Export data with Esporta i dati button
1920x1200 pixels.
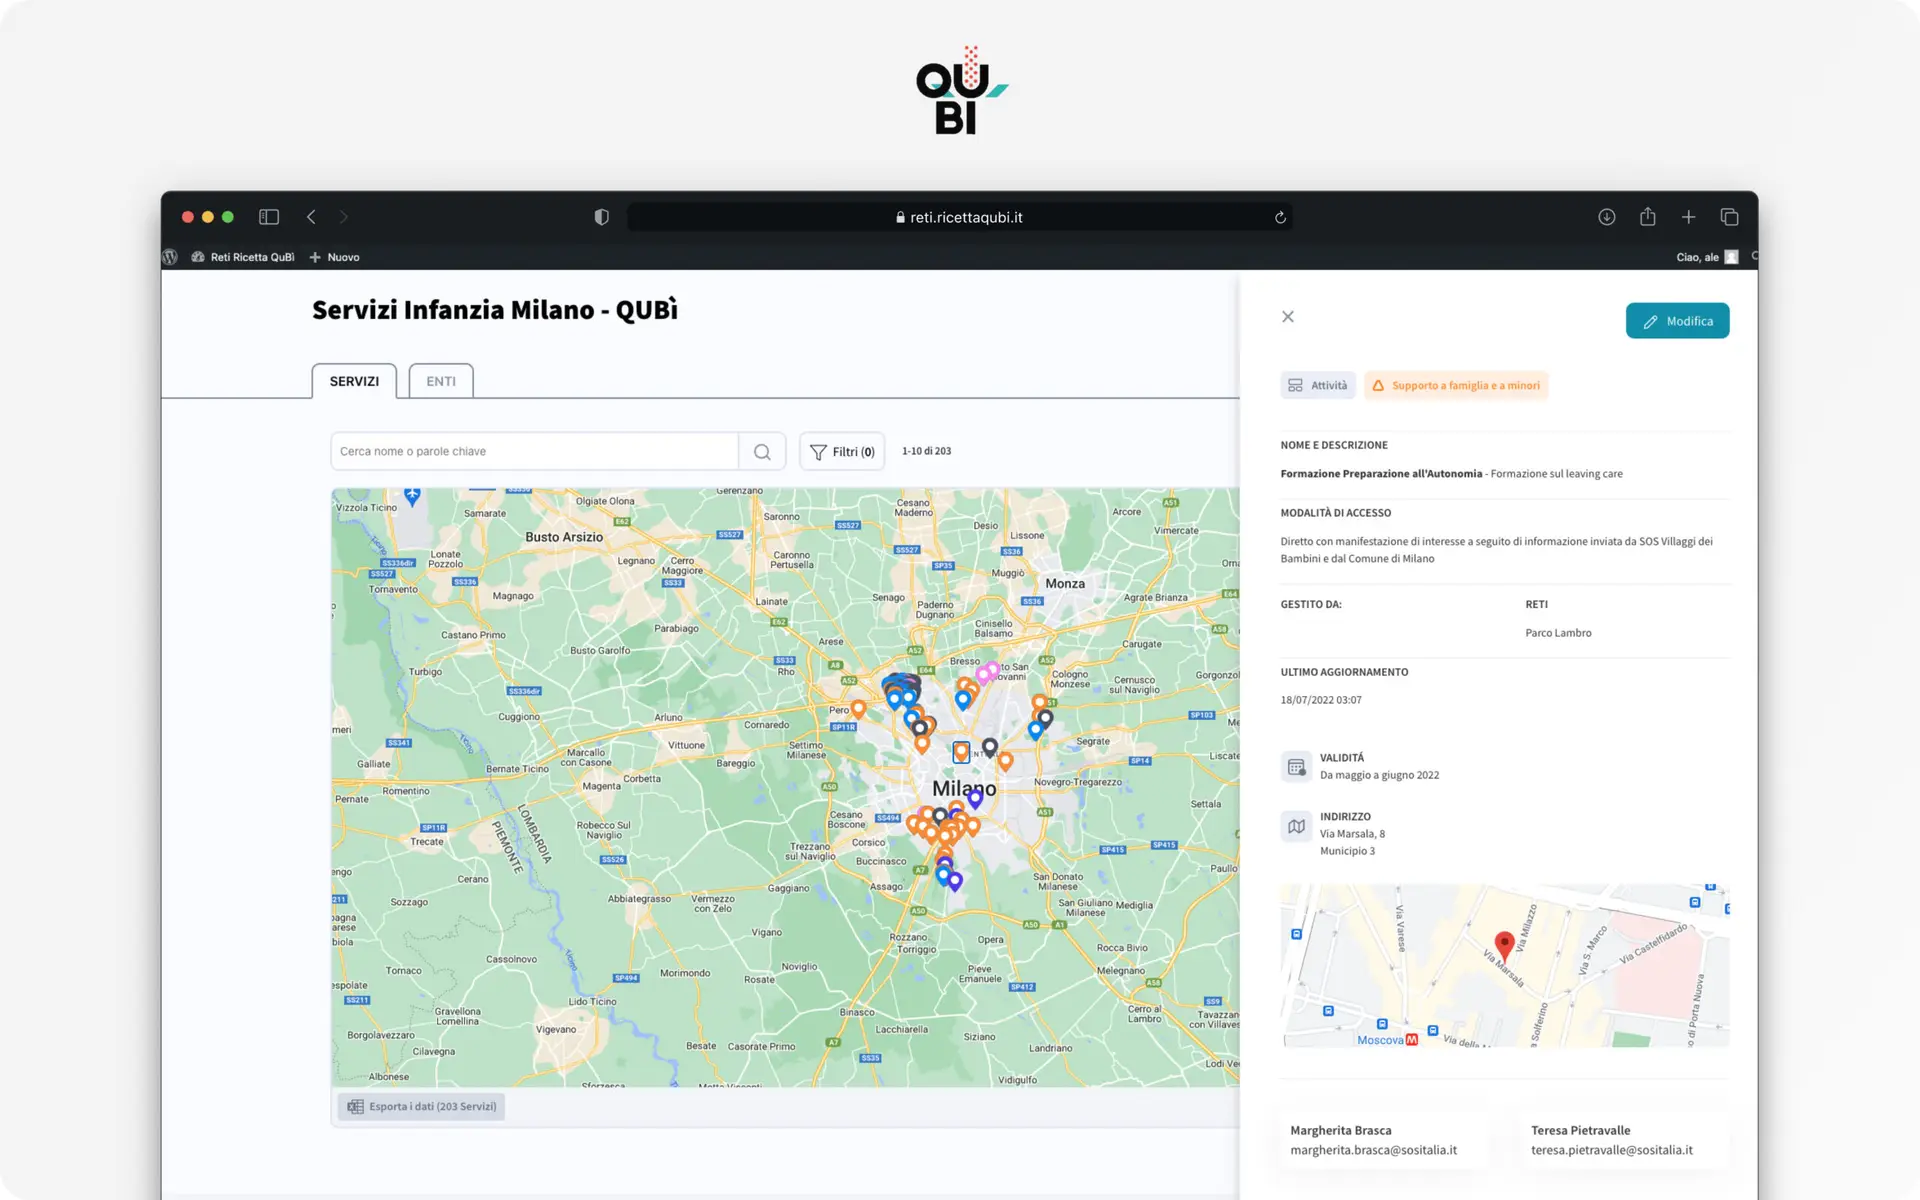[x=422, y=1106]
